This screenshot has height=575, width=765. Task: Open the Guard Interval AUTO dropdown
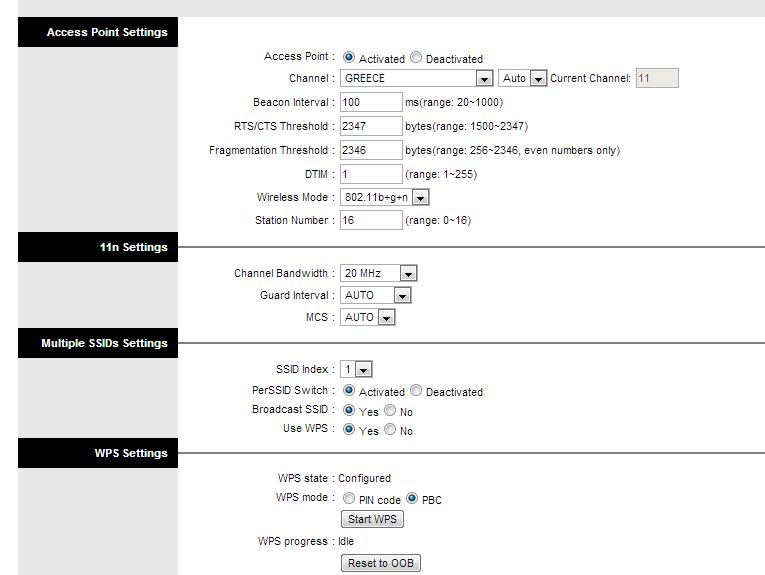pyautogui.click(x=376, y=295)
